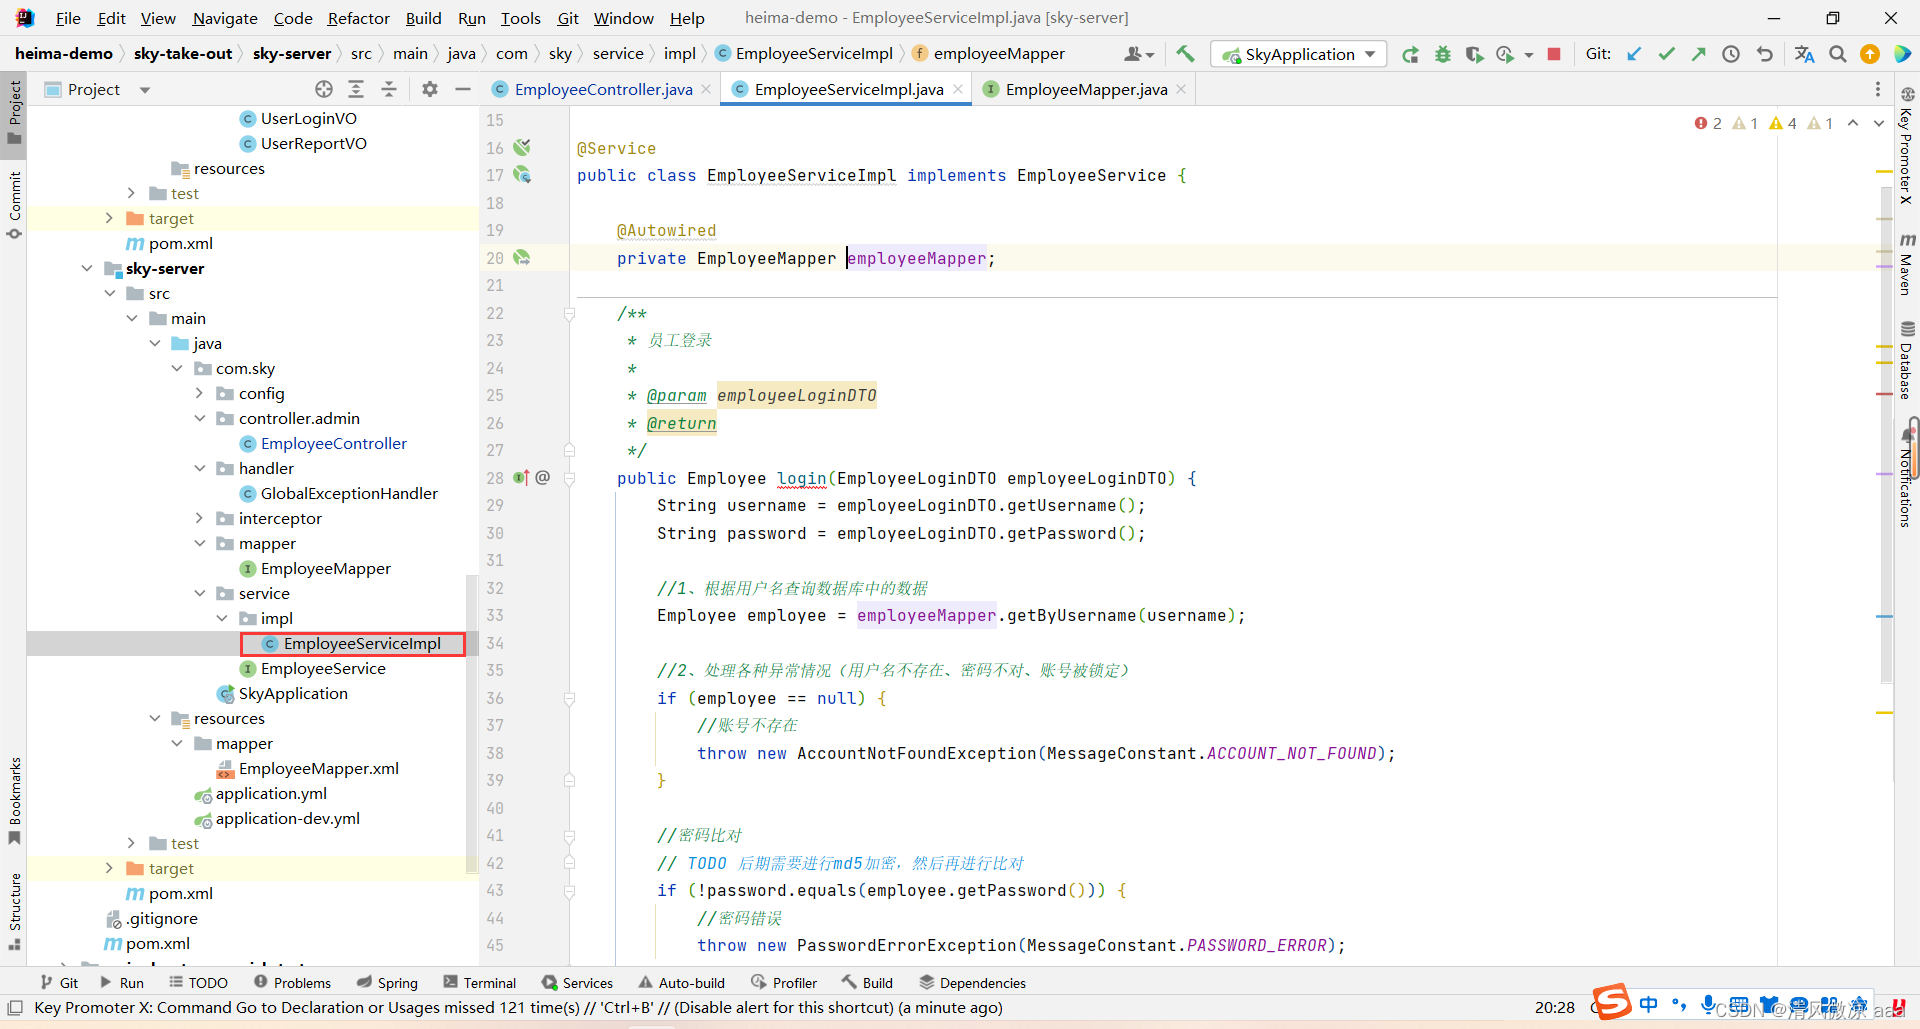Toggle the Maven tool window
The width and height of the screenshot is (1920, 1029).
point(1907,265)
